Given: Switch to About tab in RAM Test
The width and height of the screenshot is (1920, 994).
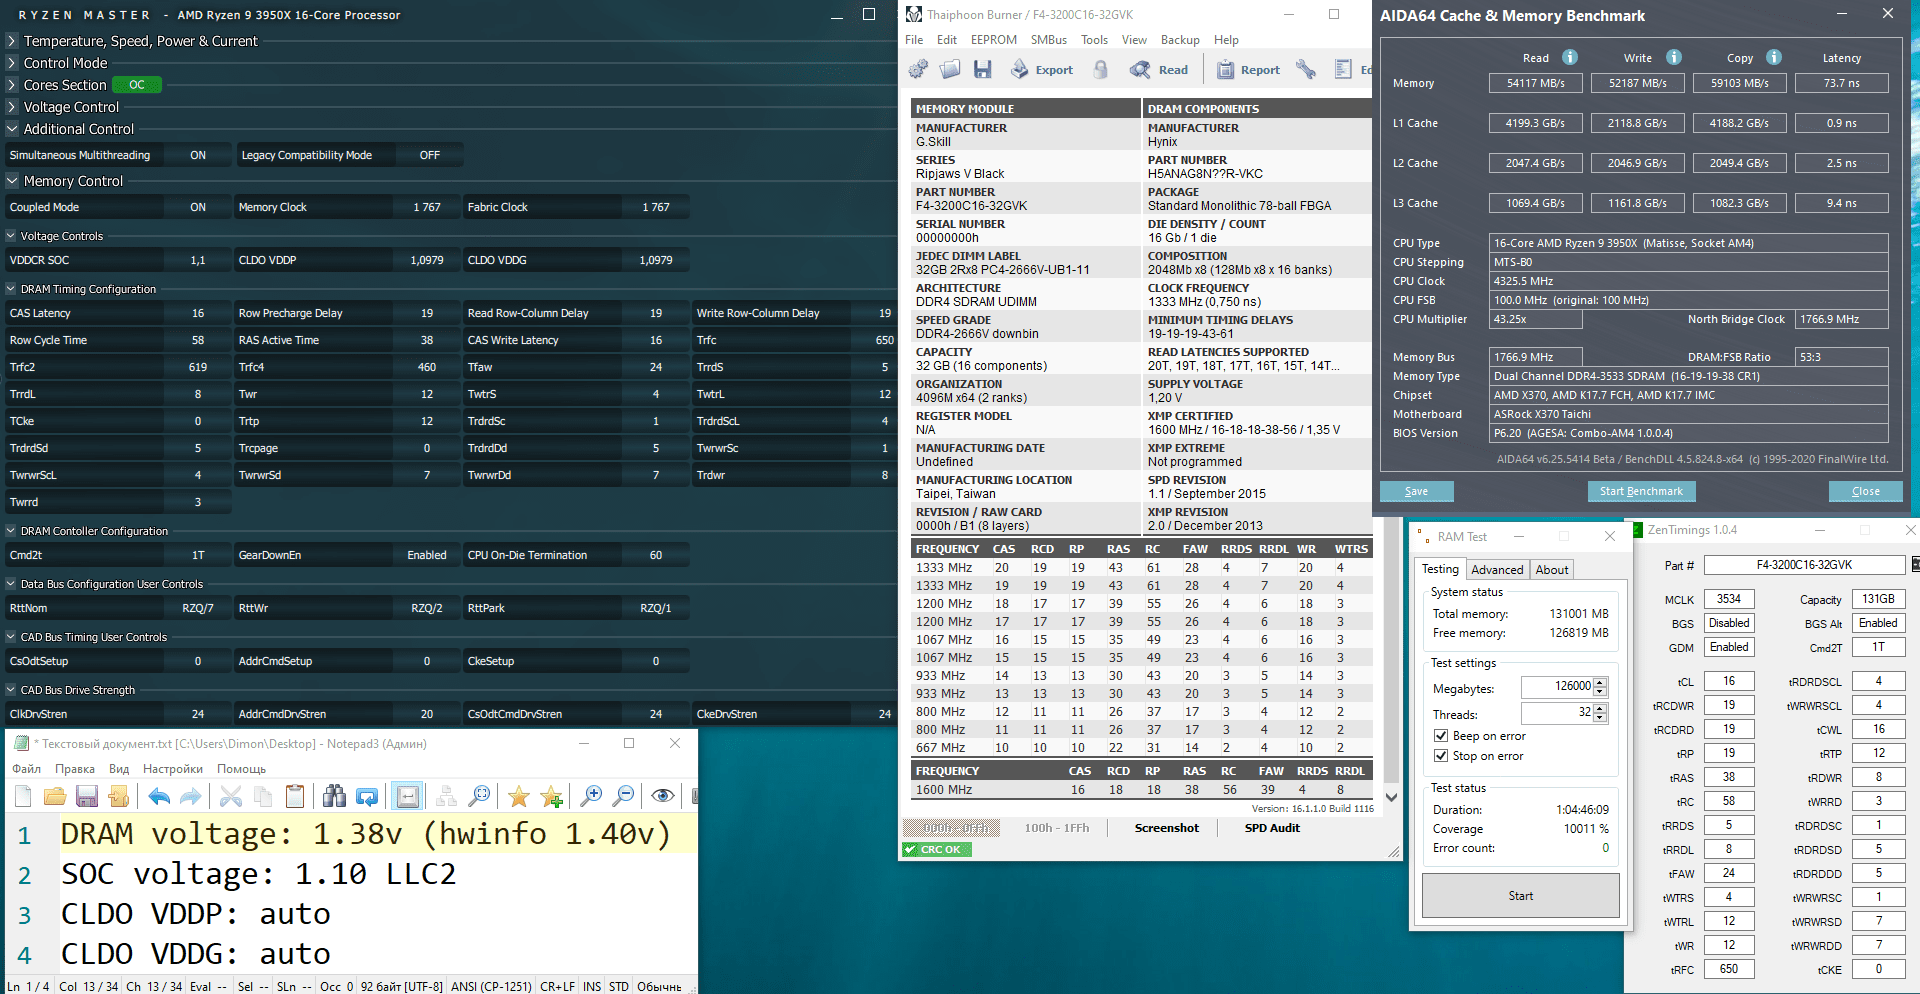Looking at the screenshot, I should (1552, 570).
